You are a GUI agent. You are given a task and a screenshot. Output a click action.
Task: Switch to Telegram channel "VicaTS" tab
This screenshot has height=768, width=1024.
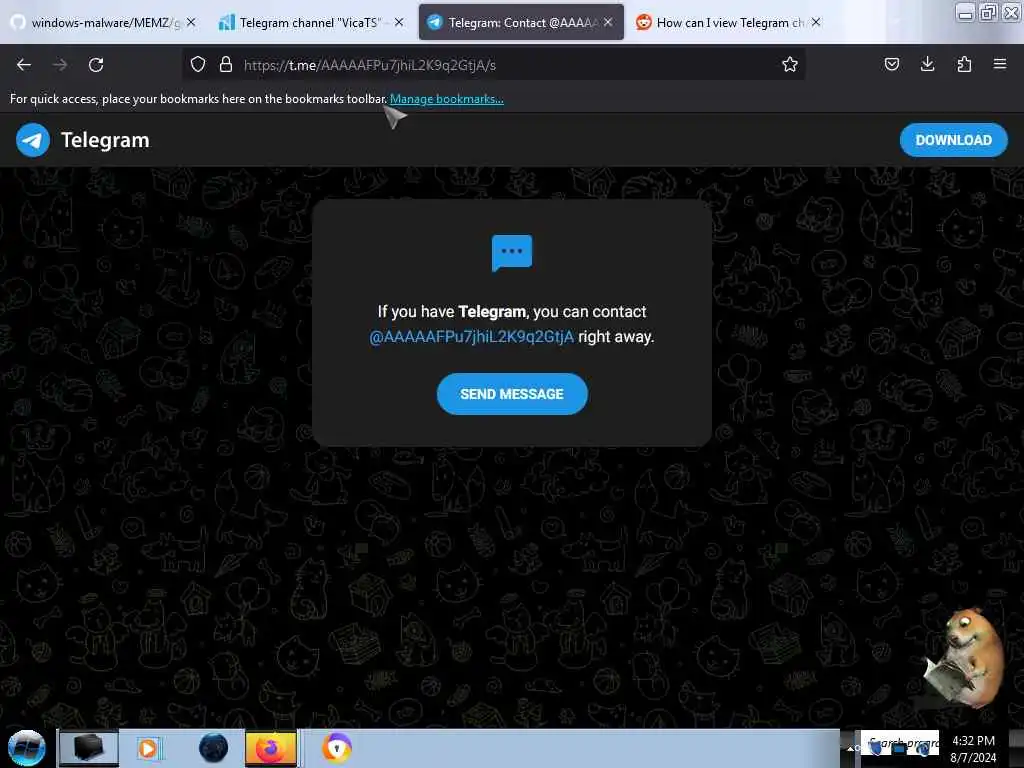pyautogui.click(x=310, y=23)
